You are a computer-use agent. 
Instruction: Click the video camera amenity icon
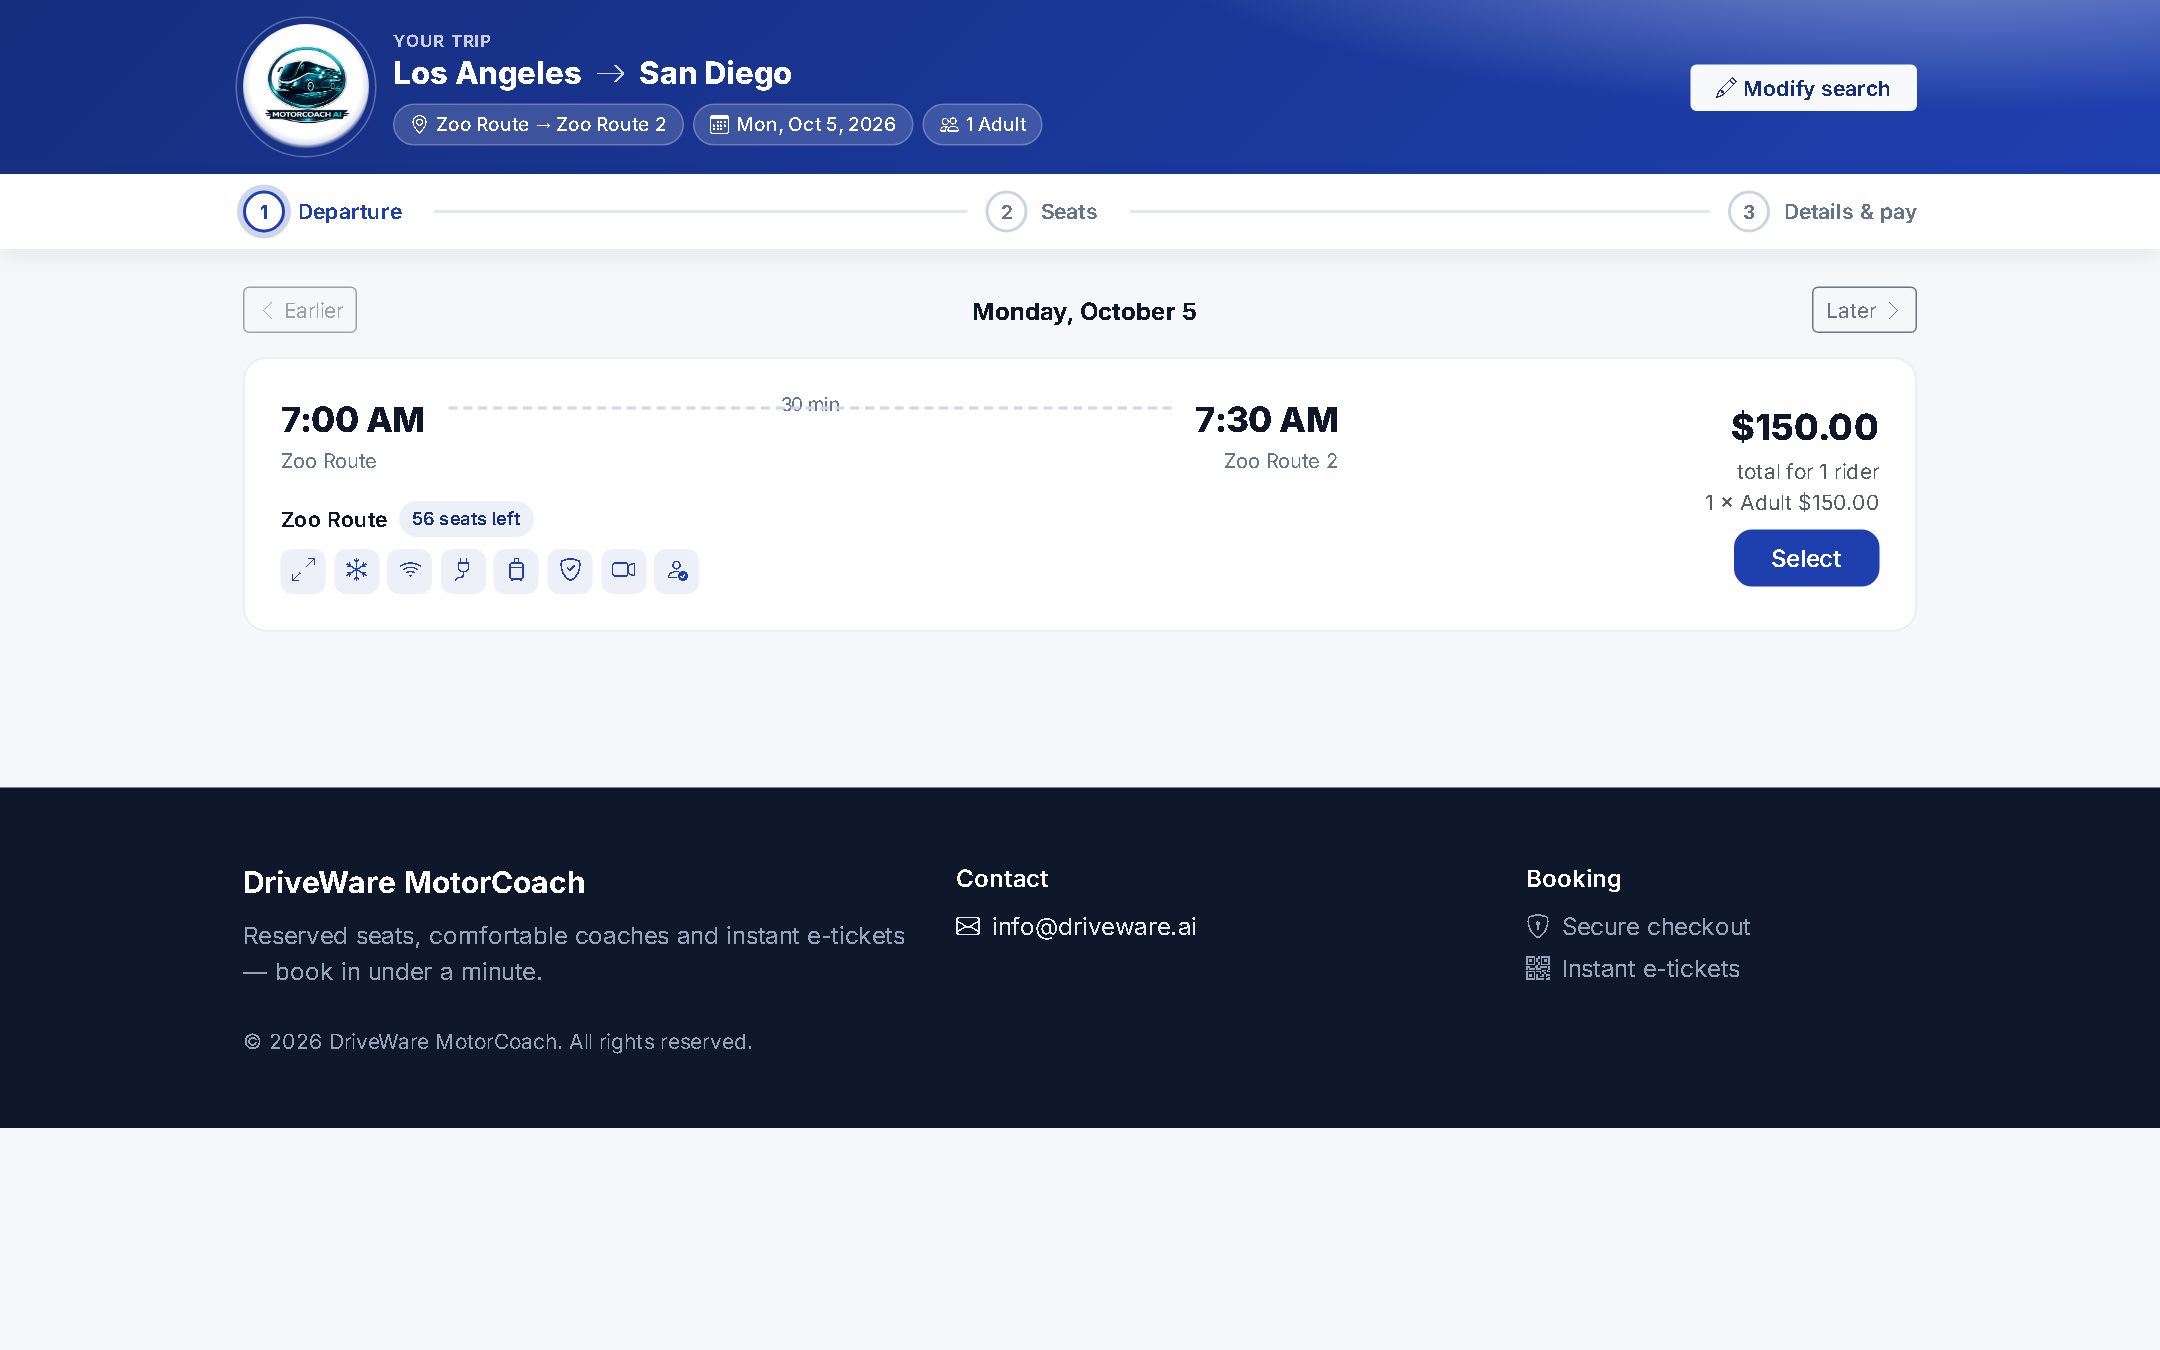(x=623, y=571)
